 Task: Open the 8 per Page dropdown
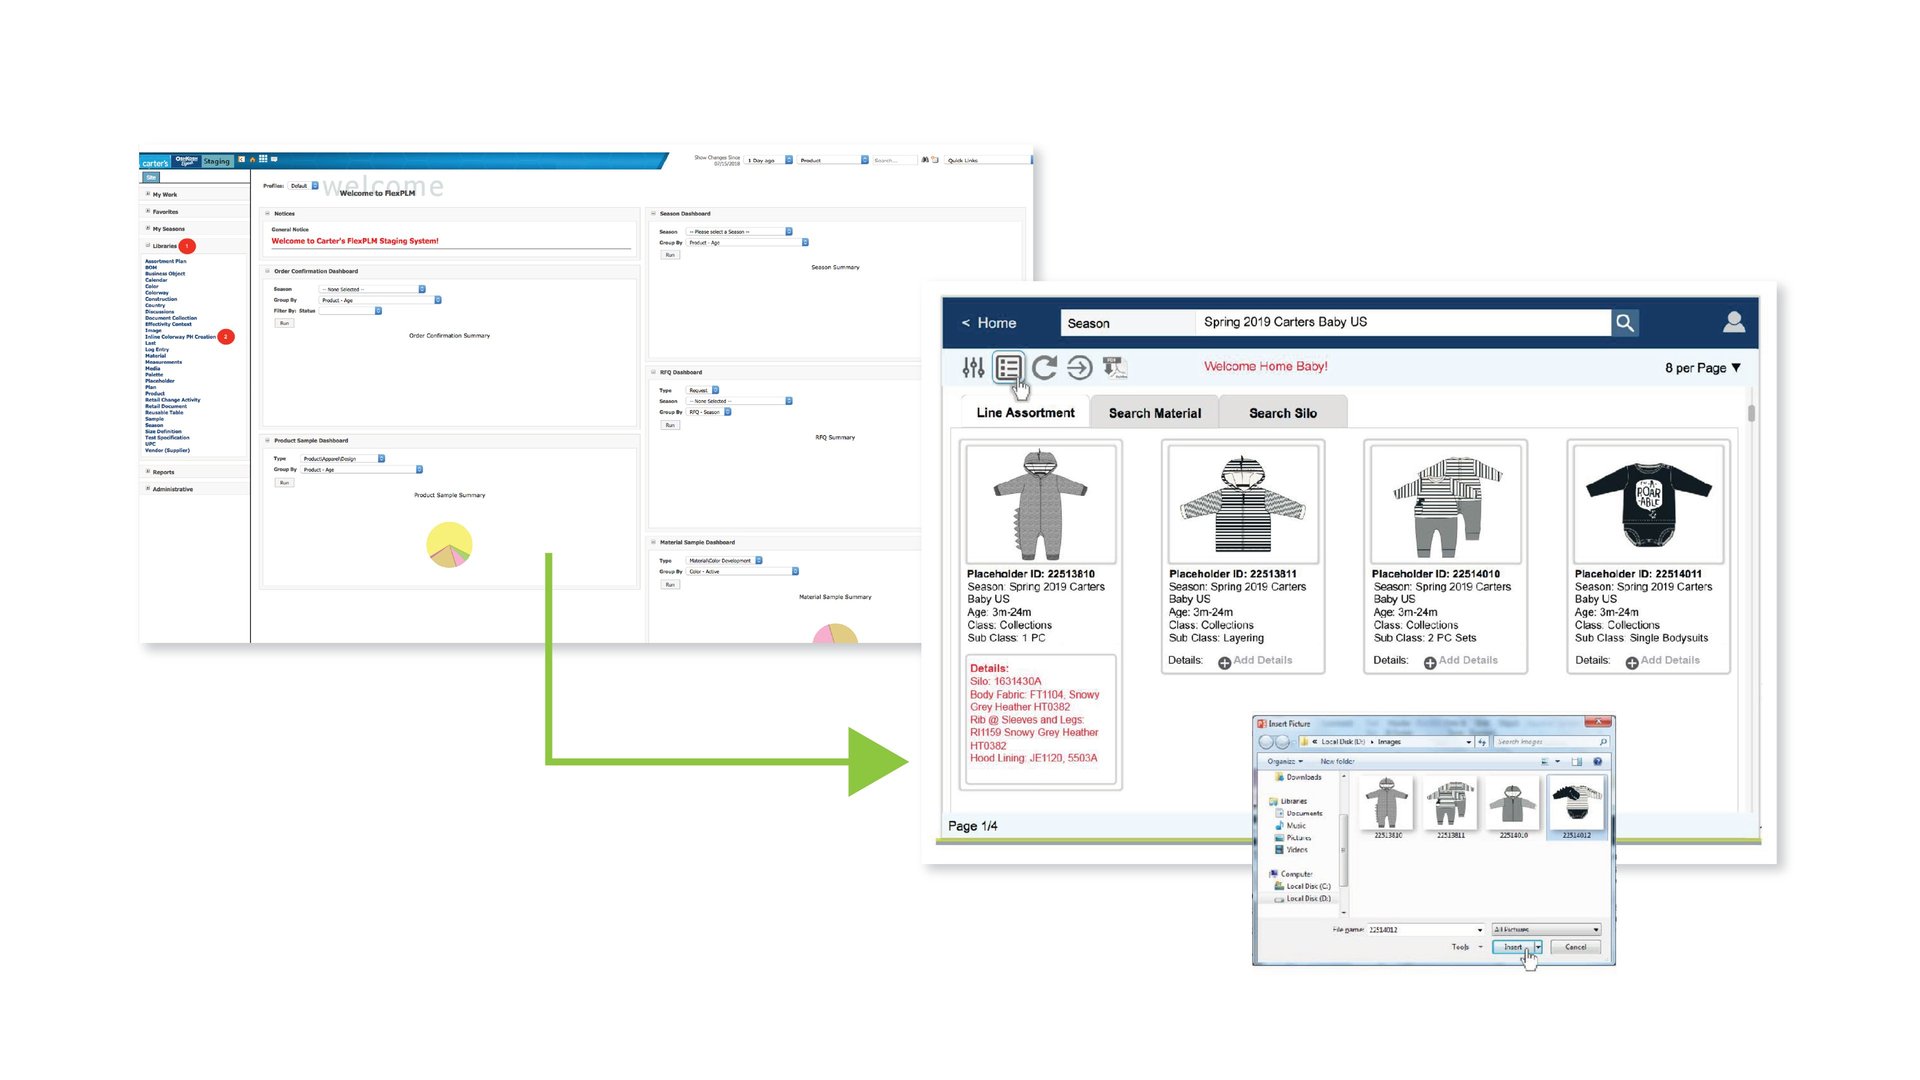pos(1702,368)
